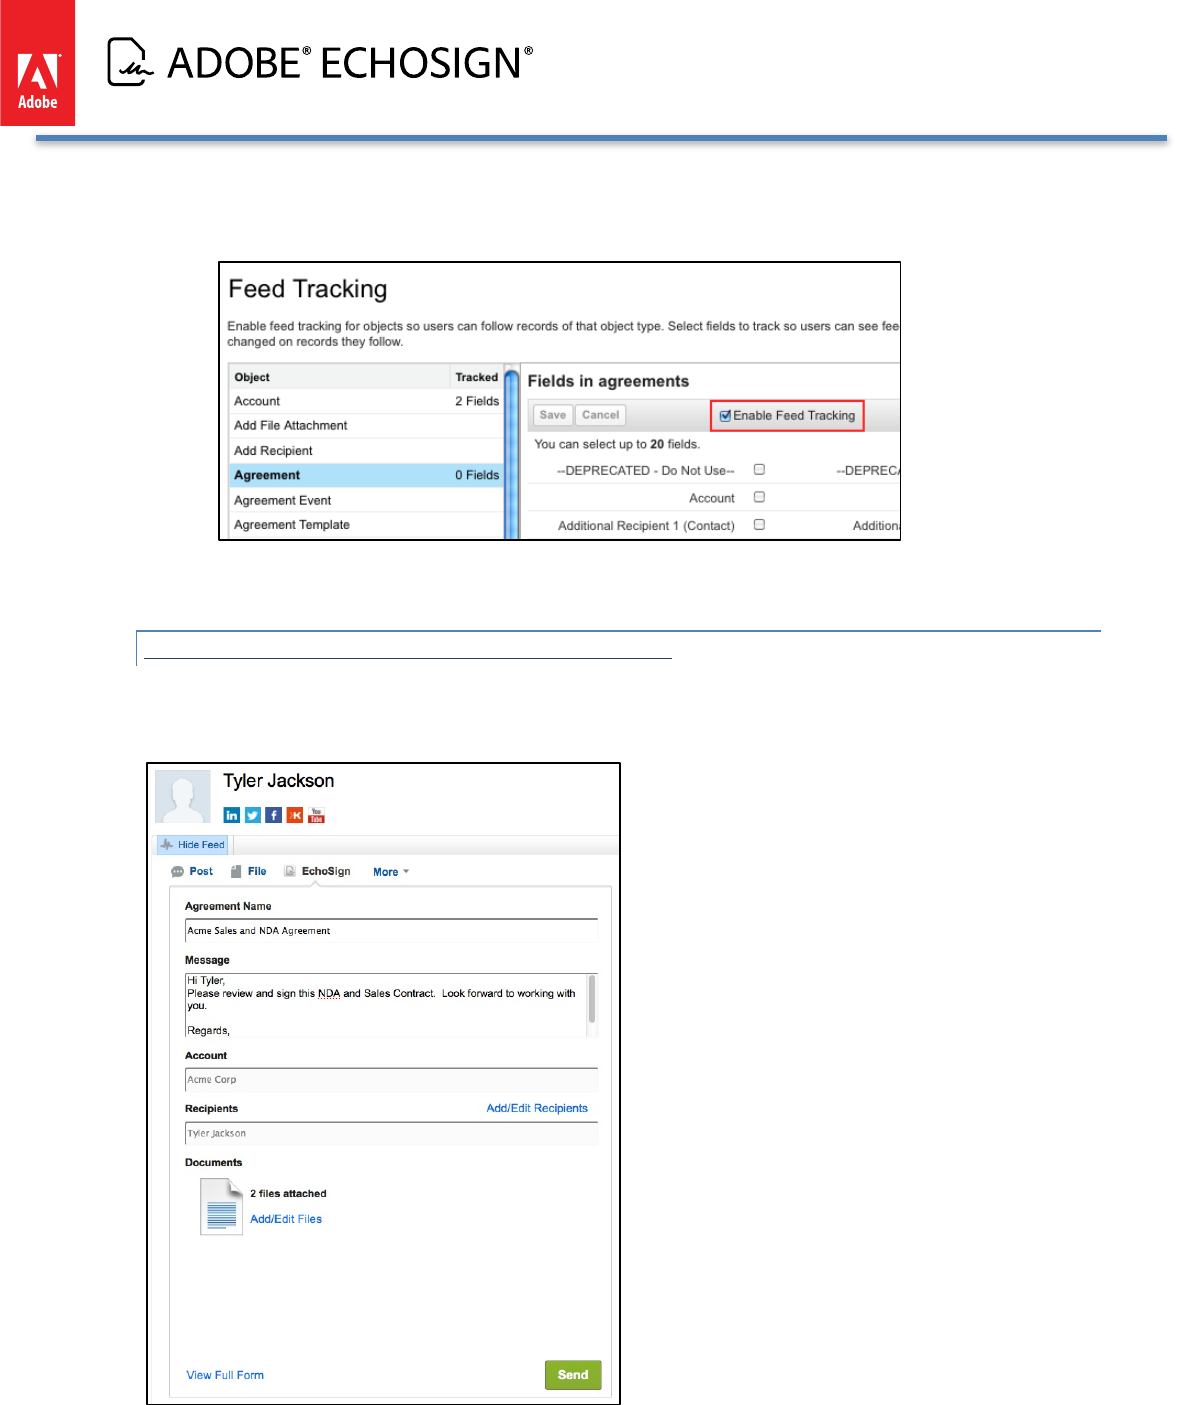Click the attached documents file icon
The width and height of the screenshot is (1178, 1405).
click(221, 1206)
